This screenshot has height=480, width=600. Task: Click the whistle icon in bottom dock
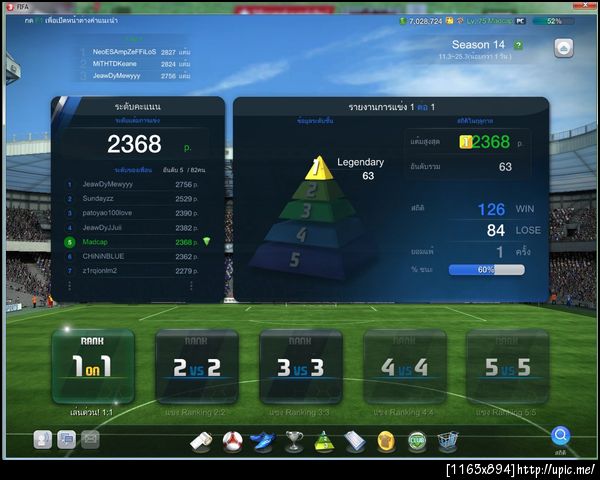point(201,441)
